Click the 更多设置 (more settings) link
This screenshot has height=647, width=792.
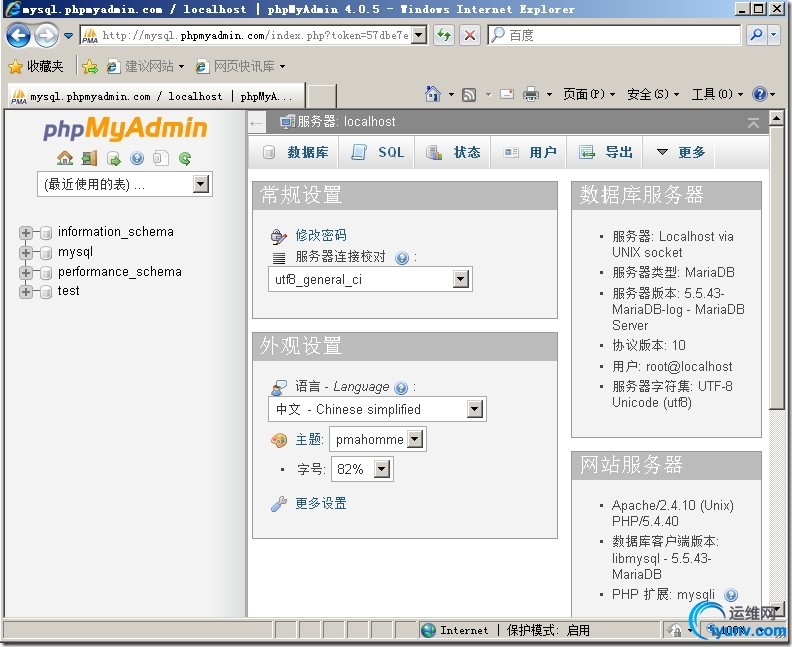[321, 504]
